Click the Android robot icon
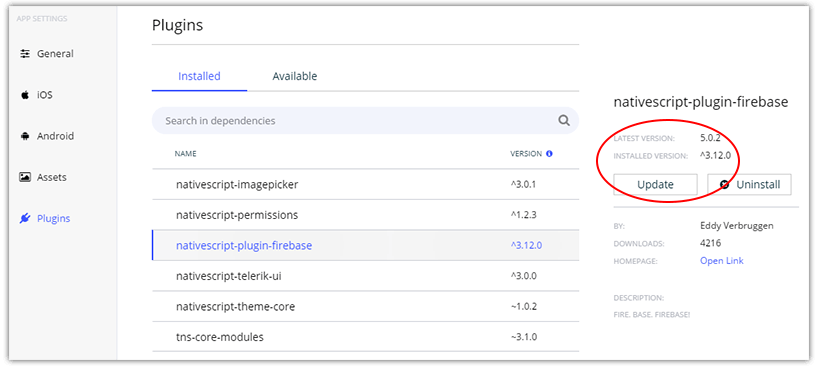The height and width of the screenshot is (369, 818). tap(25, 136)
